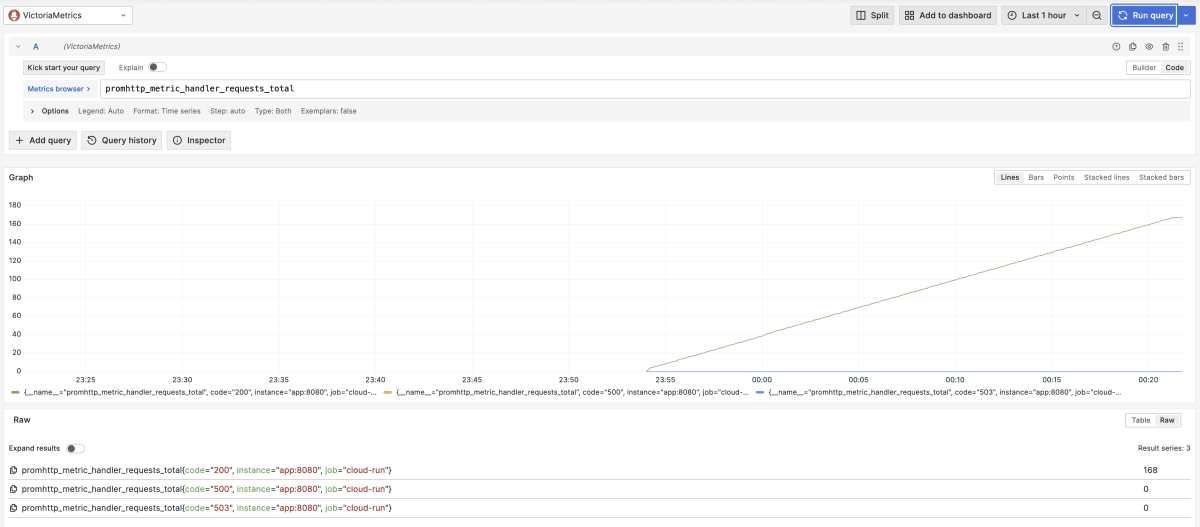The image size is (1200, 527).
Task: Open the Metrics browser
Action: point(59,89)
